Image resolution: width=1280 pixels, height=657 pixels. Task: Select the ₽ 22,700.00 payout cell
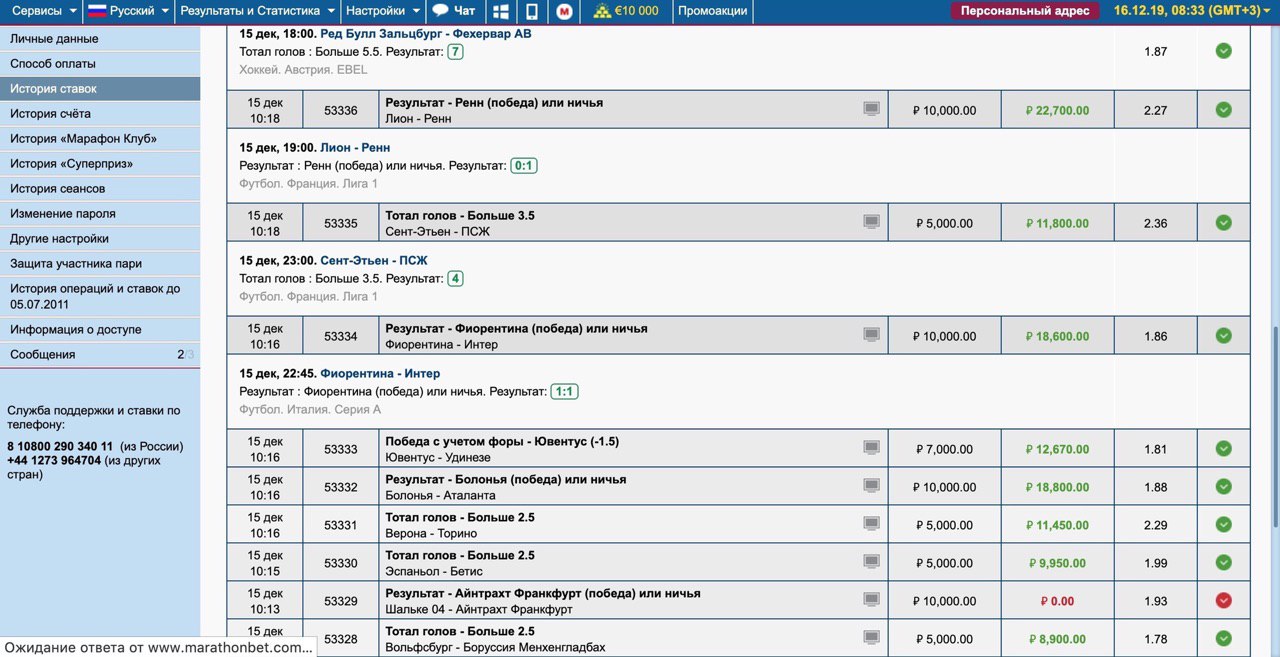point(1057,110)
